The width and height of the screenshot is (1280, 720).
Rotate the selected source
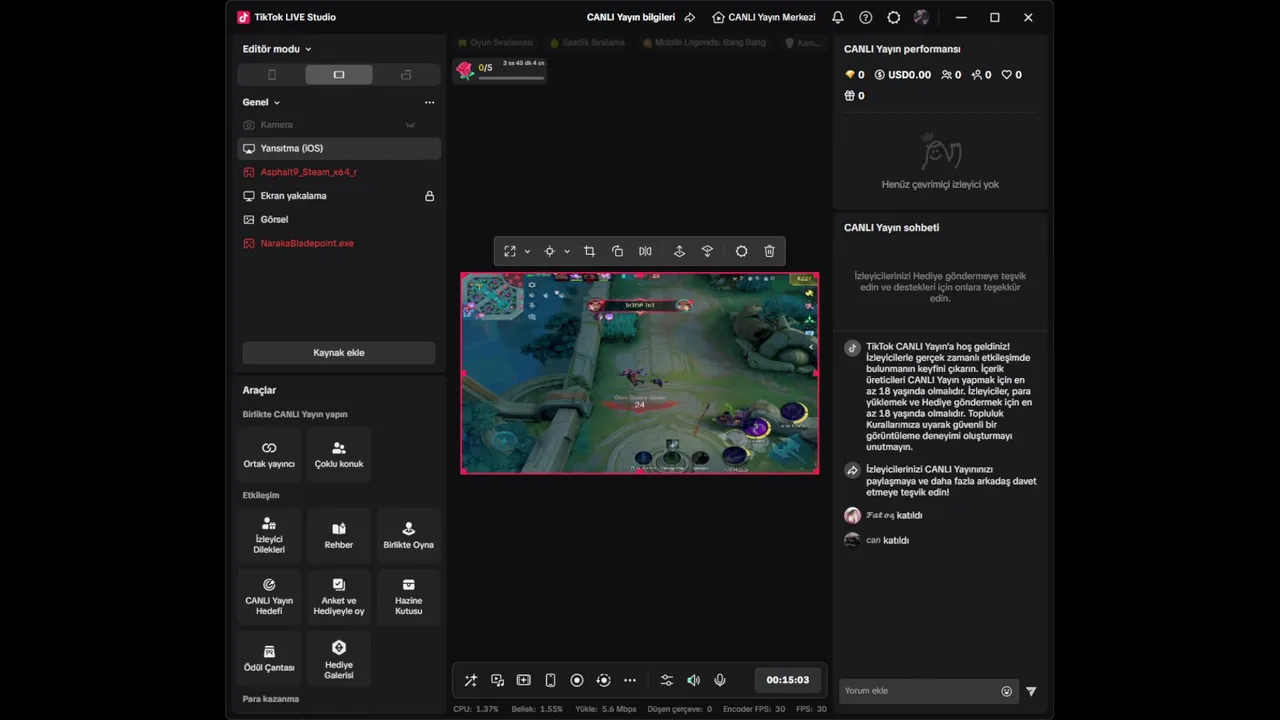(617, 251)
